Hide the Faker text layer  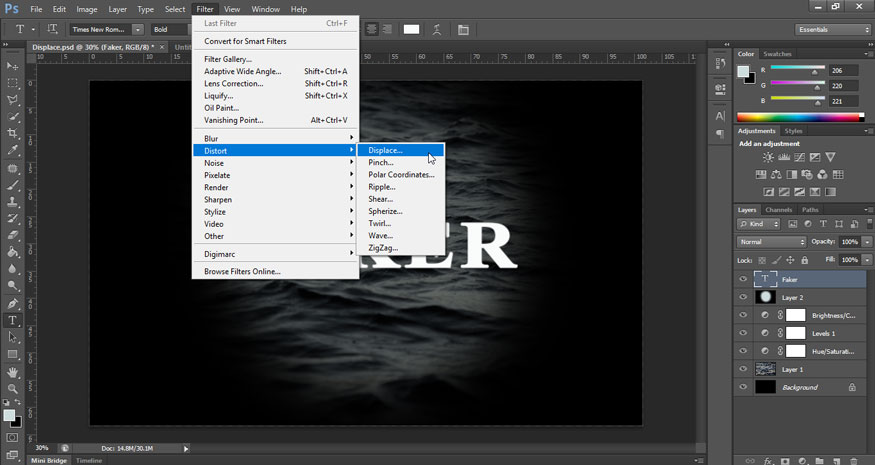743,279
